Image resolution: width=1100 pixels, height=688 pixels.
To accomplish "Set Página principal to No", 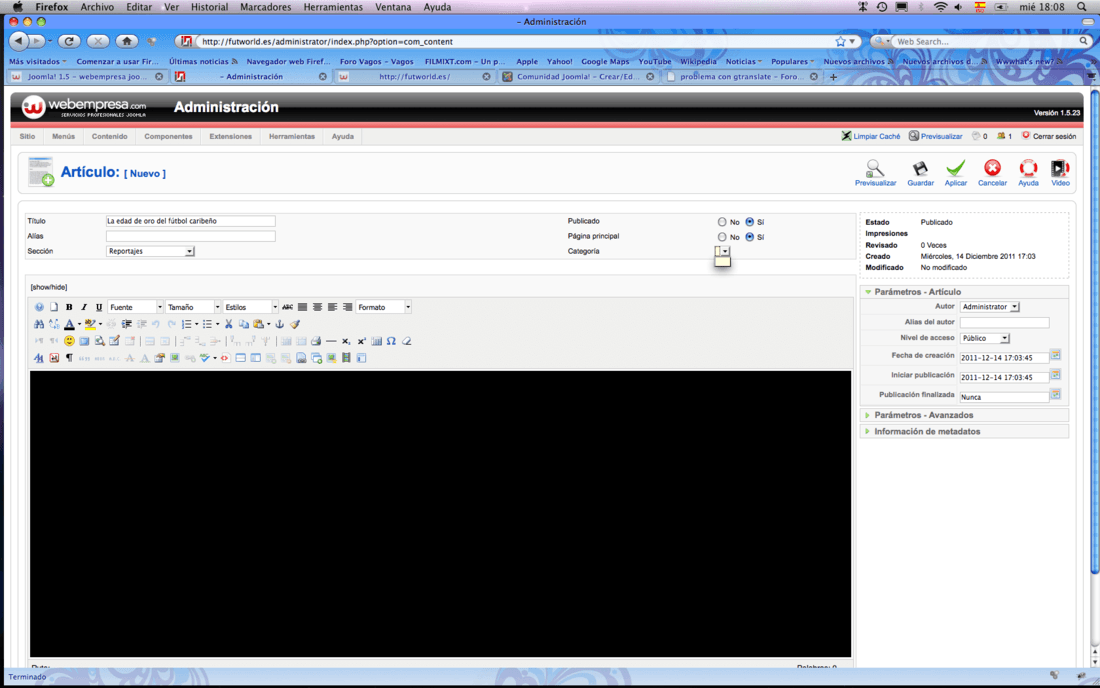I will point(722,237).
